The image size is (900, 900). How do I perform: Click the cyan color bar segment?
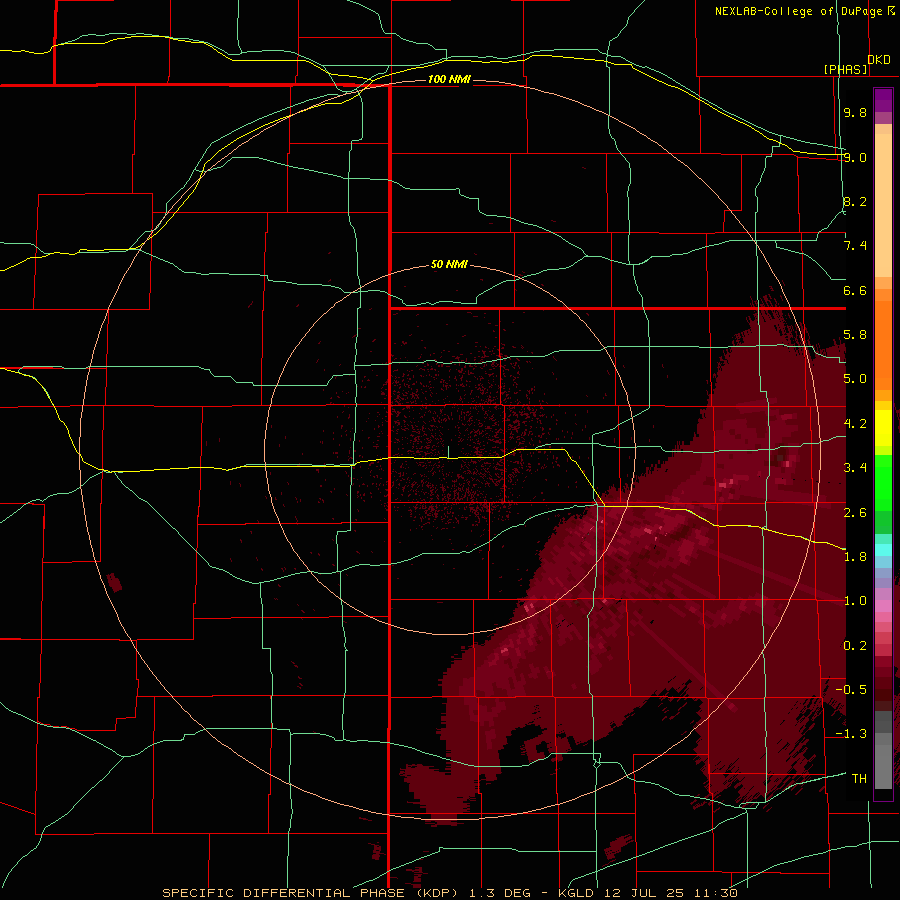pos(883,550)
